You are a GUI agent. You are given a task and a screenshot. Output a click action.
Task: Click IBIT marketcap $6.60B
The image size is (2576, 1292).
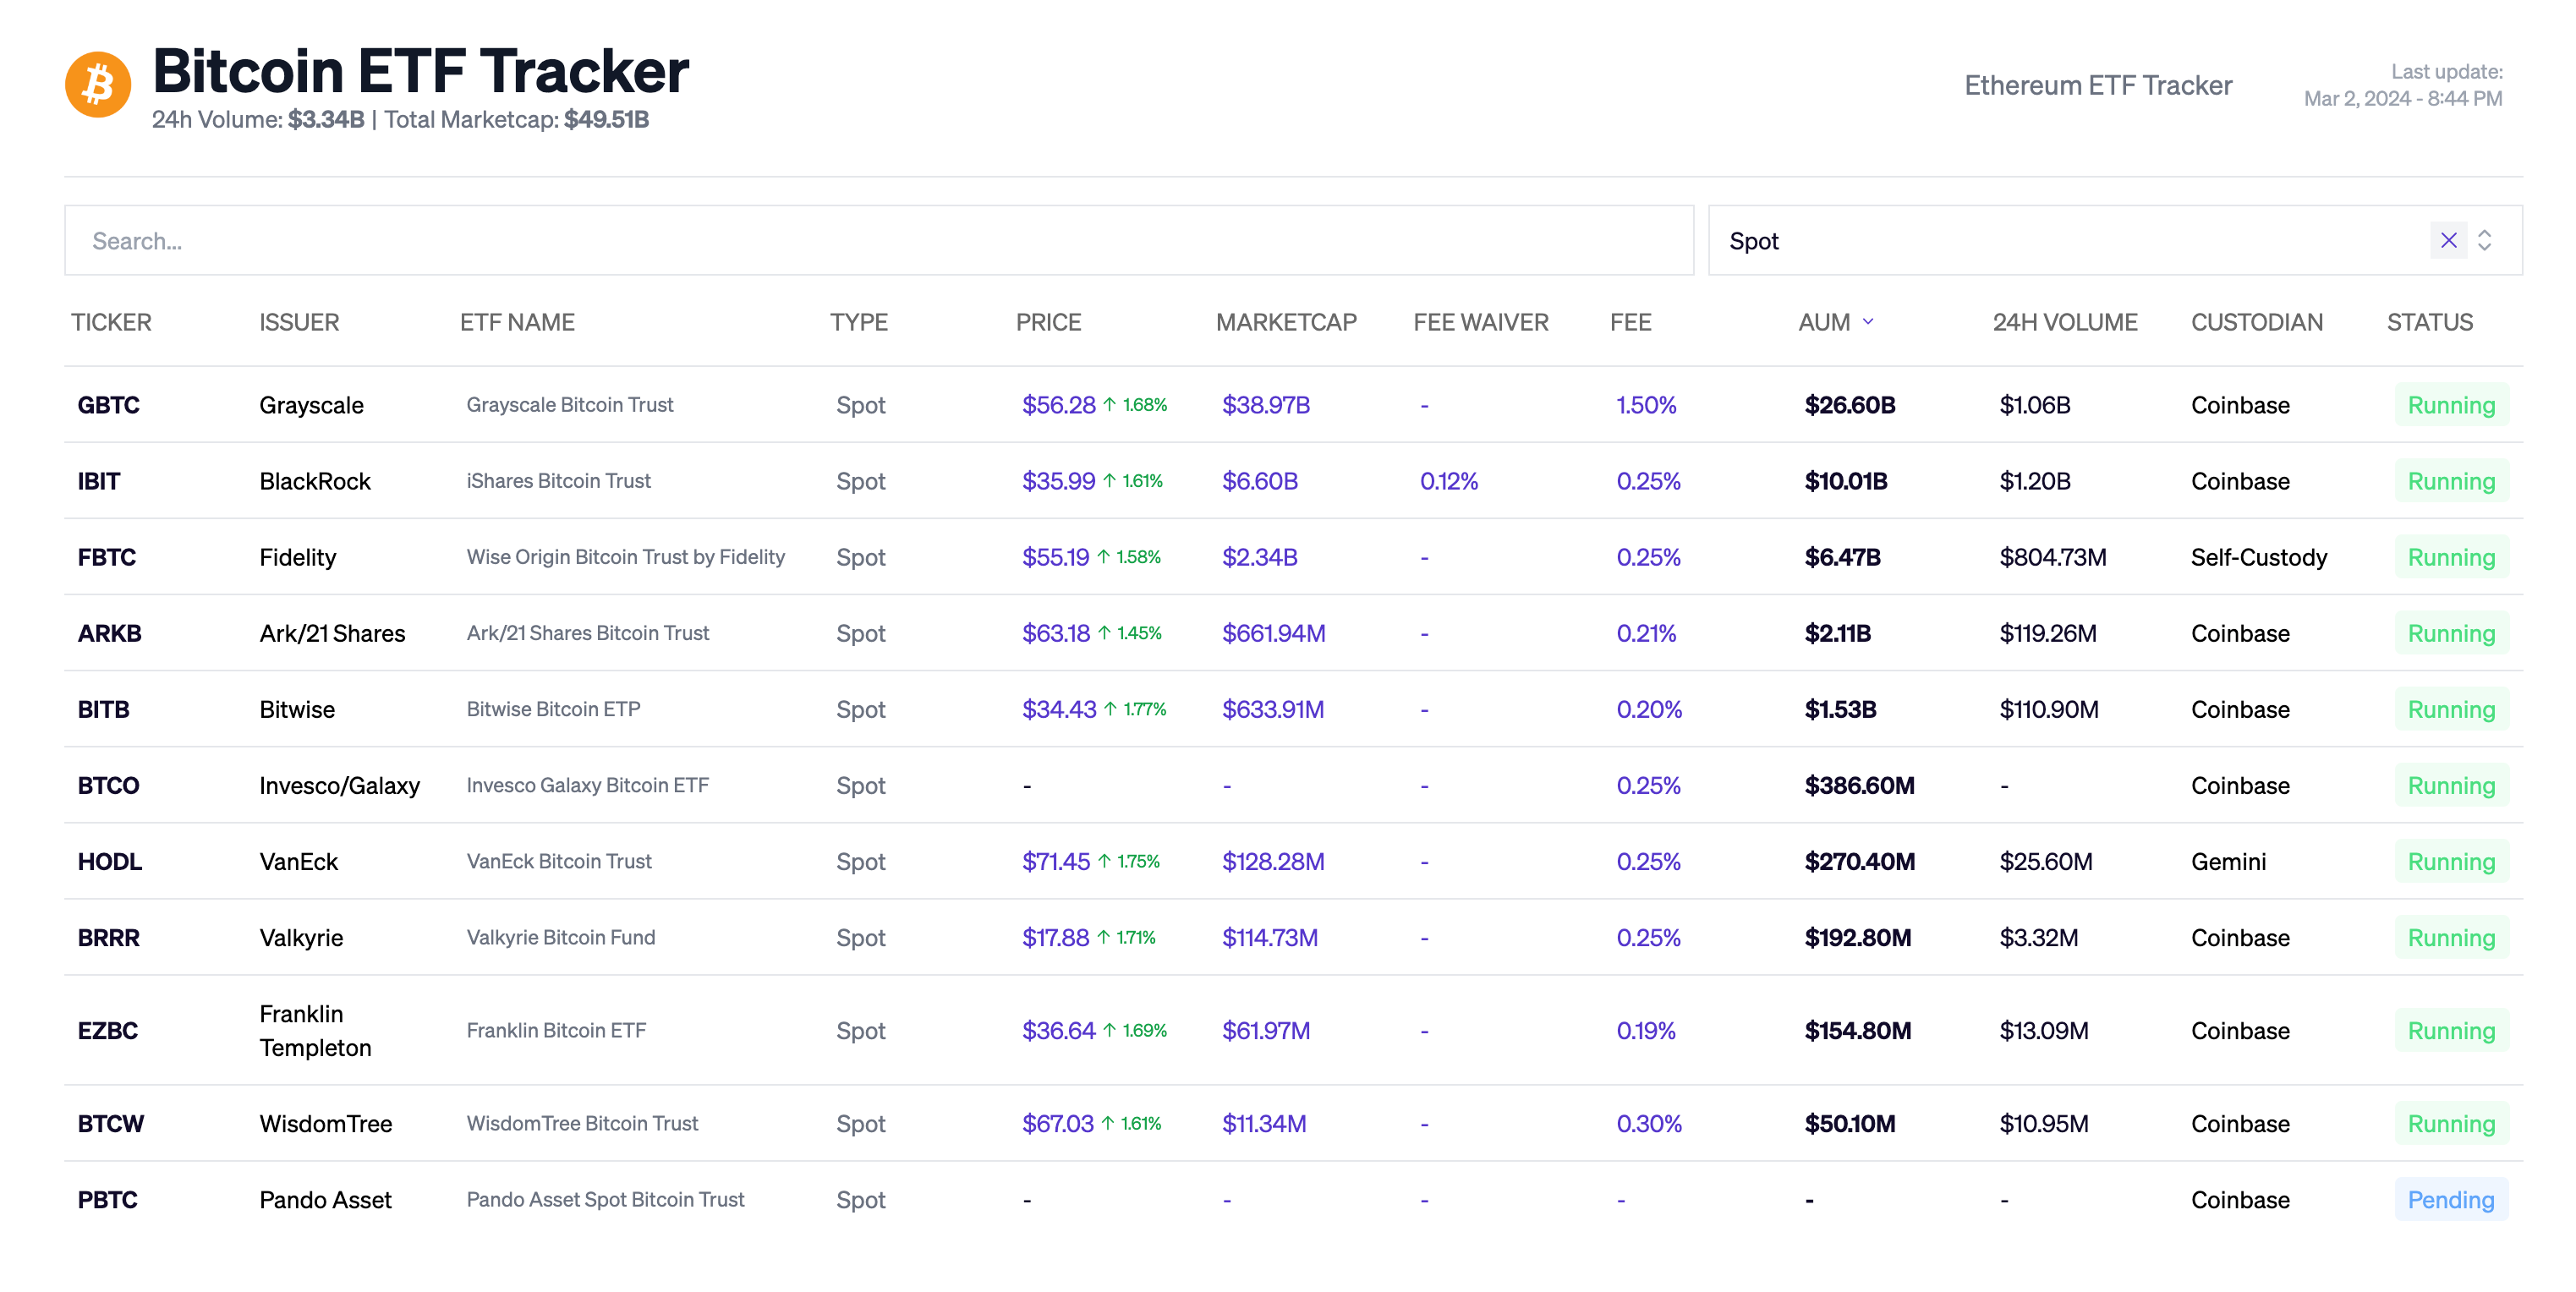pyautogui.click(x=1260, y=481)
